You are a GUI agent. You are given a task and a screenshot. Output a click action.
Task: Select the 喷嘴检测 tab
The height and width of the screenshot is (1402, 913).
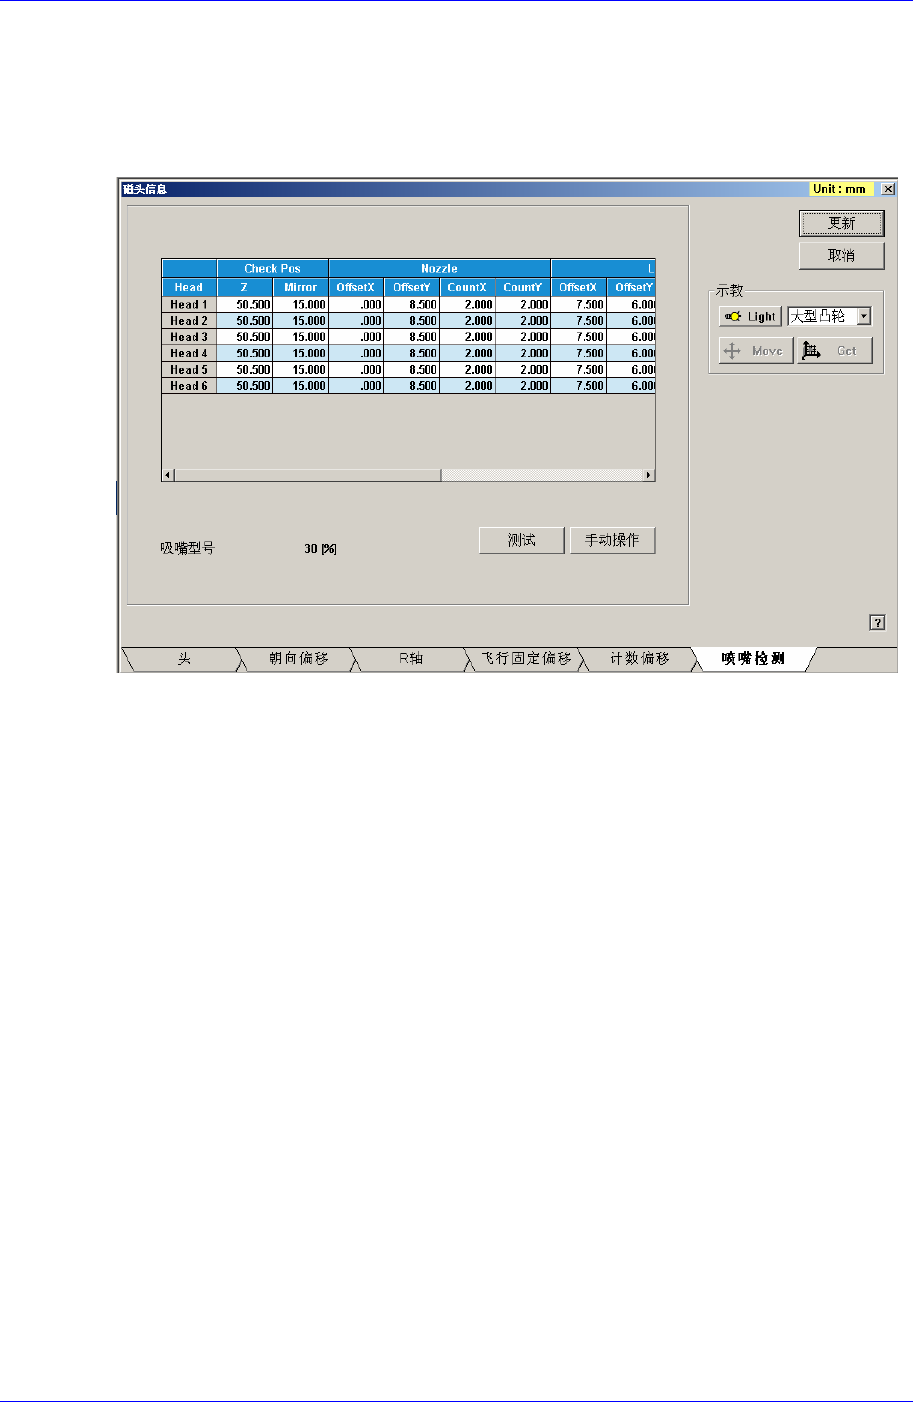pos(753,659)
